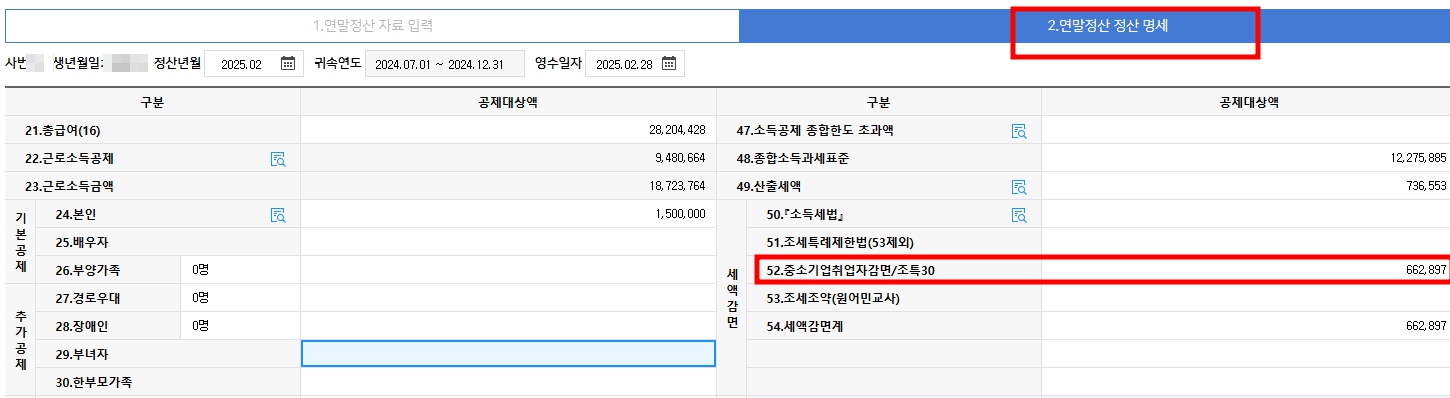The image size is (1450, 398).
Task: Select the 47.소득공제 종합한도 초과액 amount cell
Action: [x=1245, y=131]
